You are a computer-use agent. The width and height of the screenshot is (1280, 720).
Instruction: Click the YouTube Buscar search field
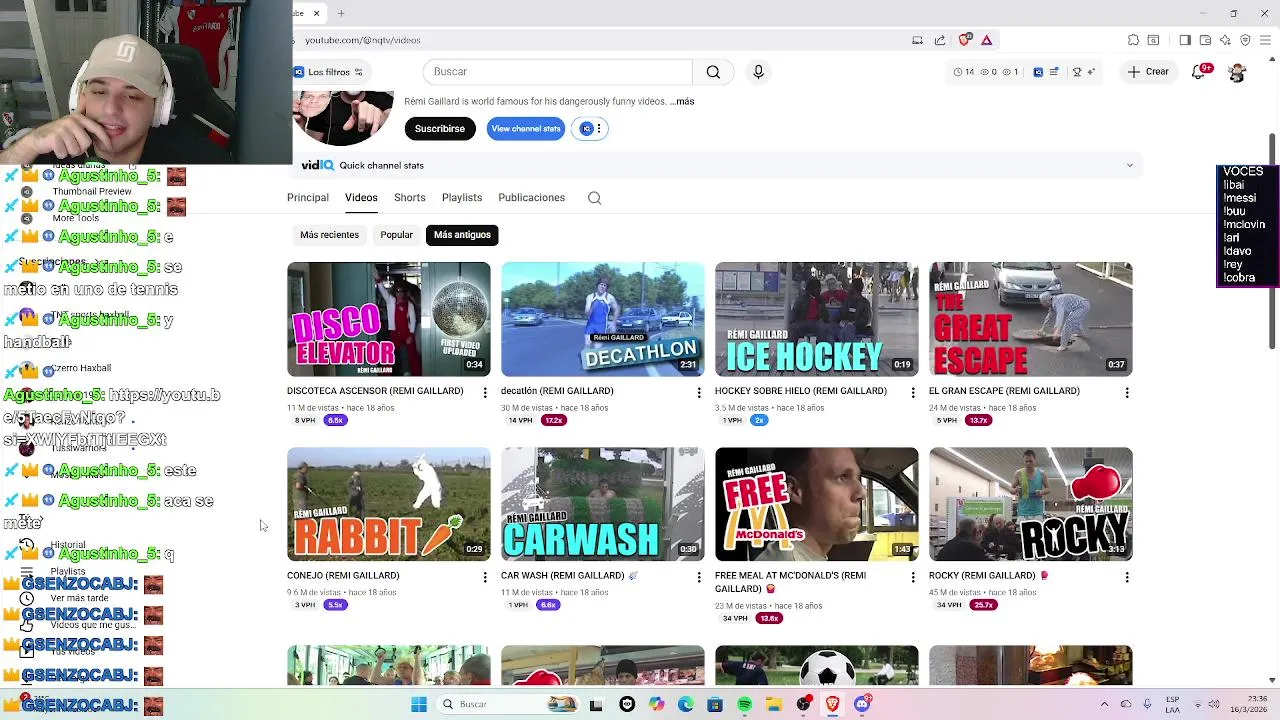(558, 72)
